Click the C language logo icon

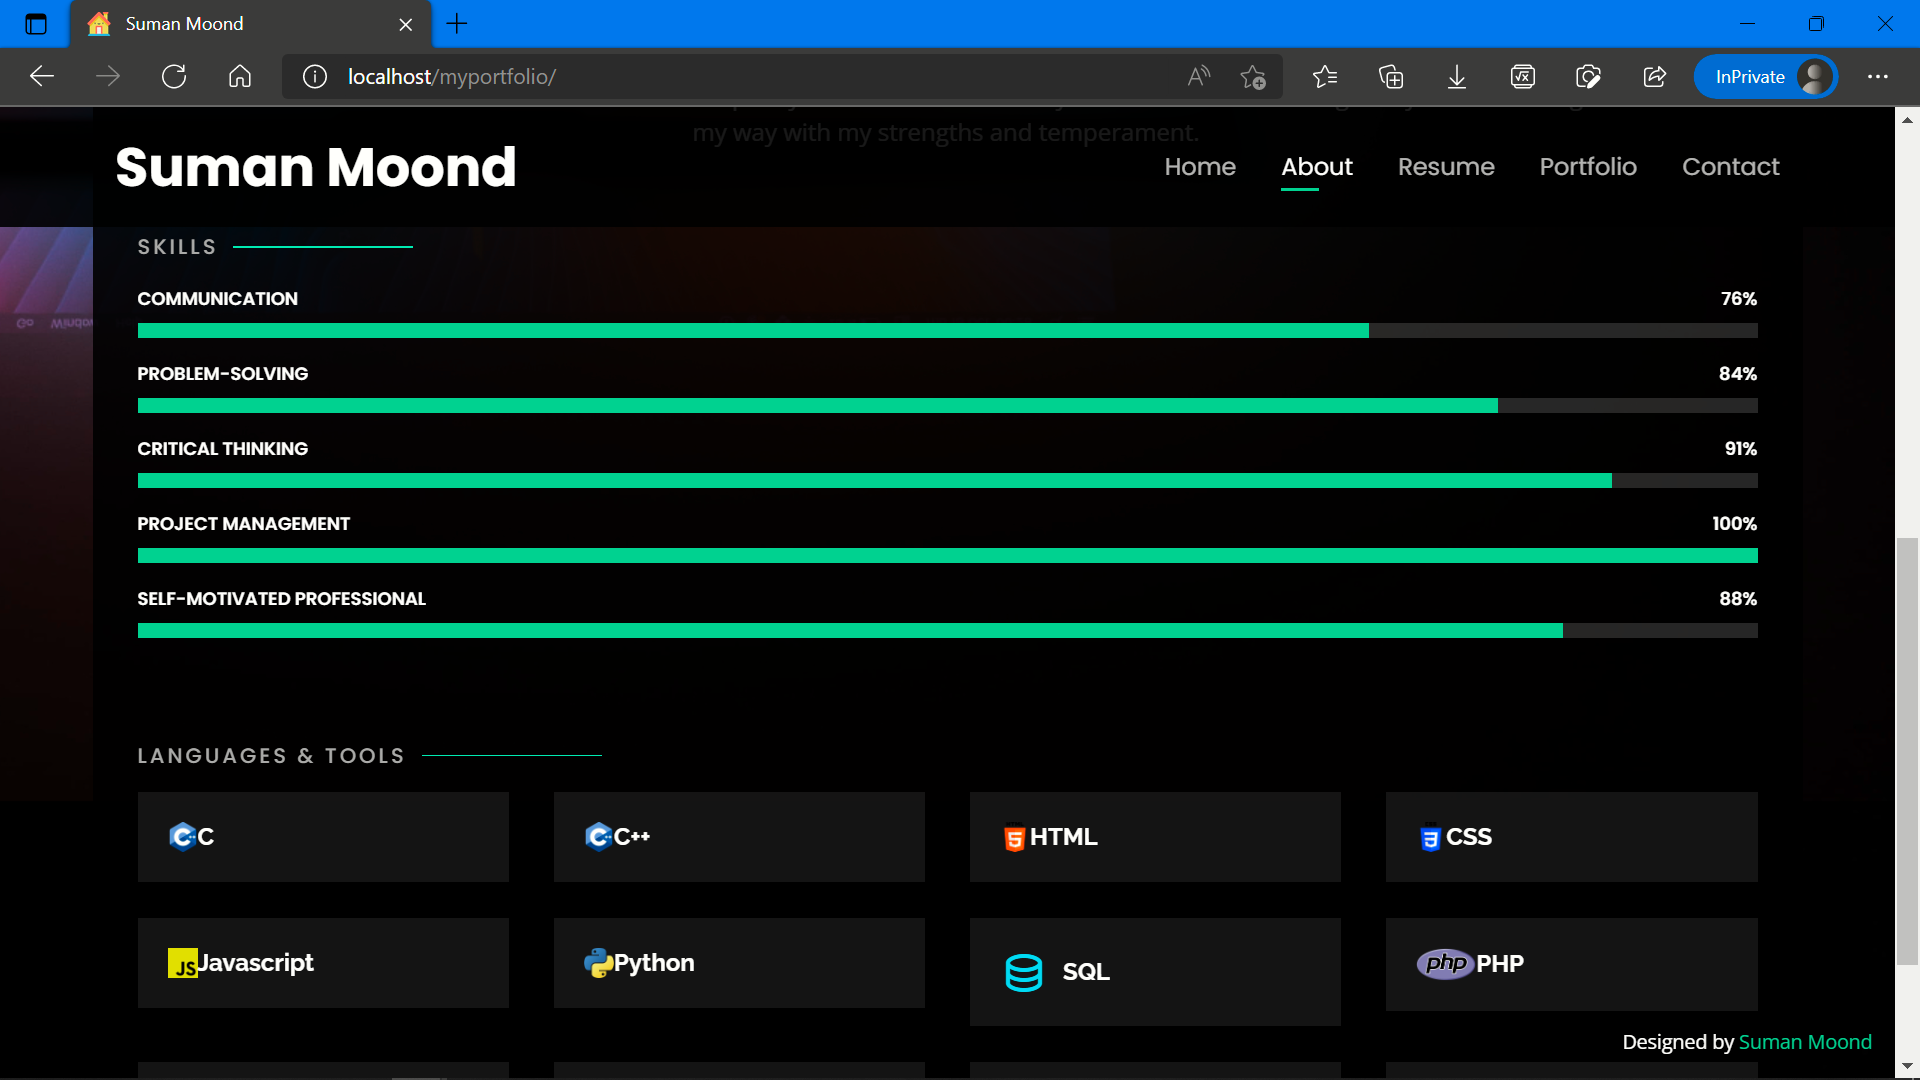click(x=182, y=836)
